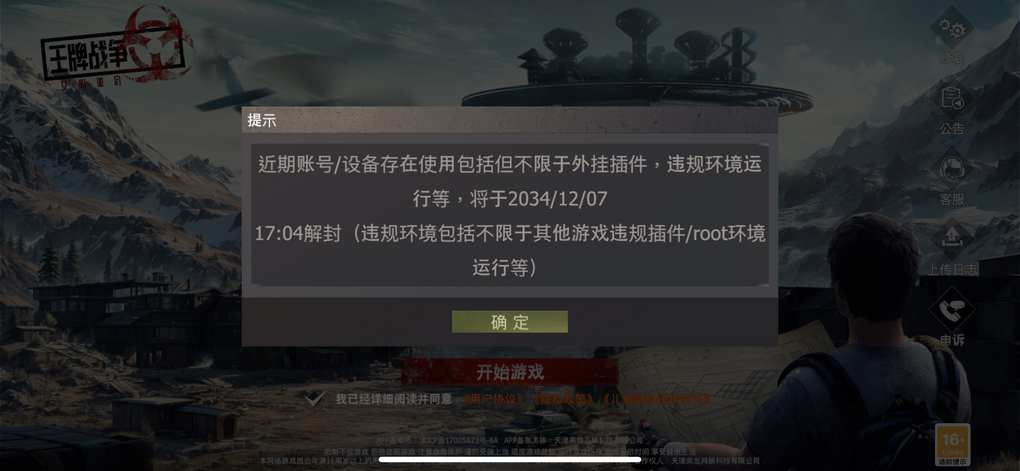Confirm the dialog with 确定
This screenshot has height=471, width=1020.
pos(509,321)
